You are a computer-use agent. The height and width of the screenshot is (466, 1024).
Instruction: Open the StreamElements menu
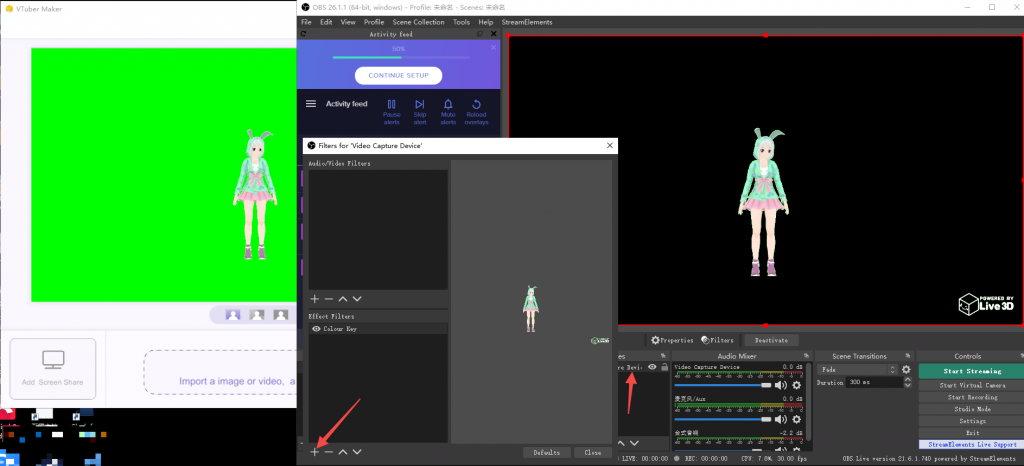[x=526, y=22]
